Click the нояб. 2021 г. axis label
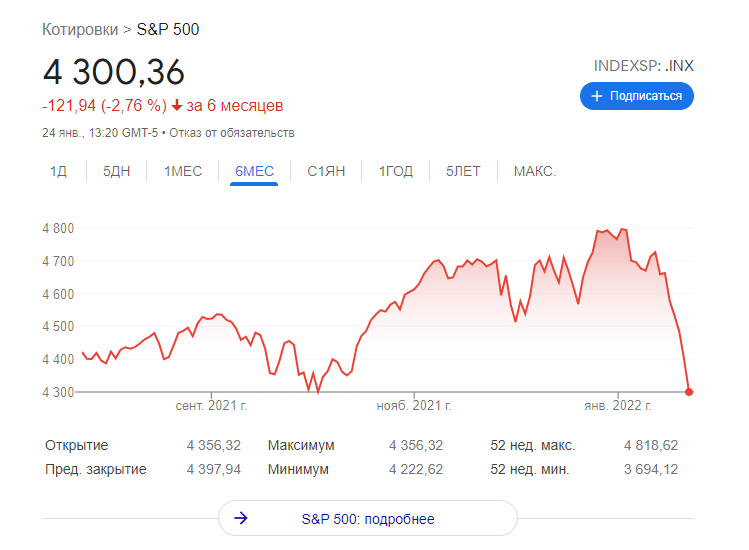The image size is (749, 550). point(414,407)
